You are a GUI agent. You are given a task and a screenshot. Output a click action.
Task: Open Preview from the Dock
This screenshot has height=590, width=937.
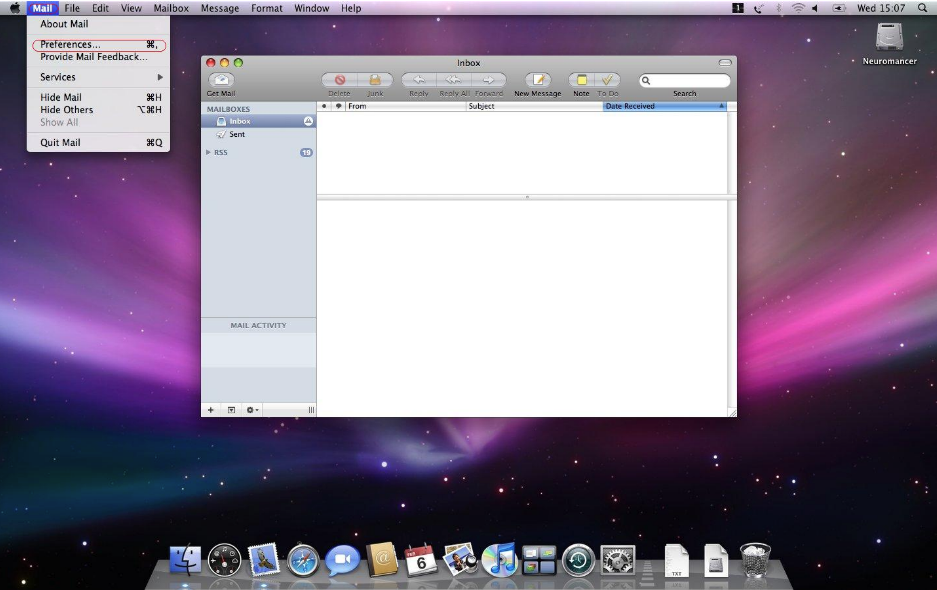(460, 560)
